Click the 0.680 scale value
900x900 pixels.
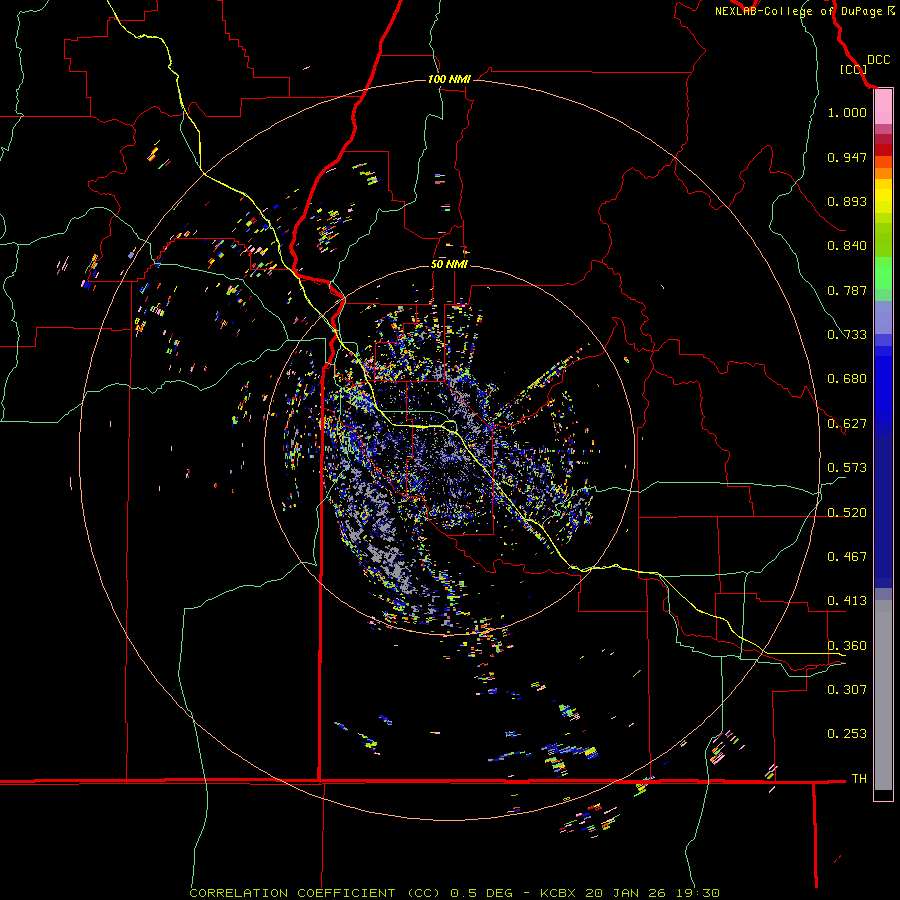coord(847,379)
